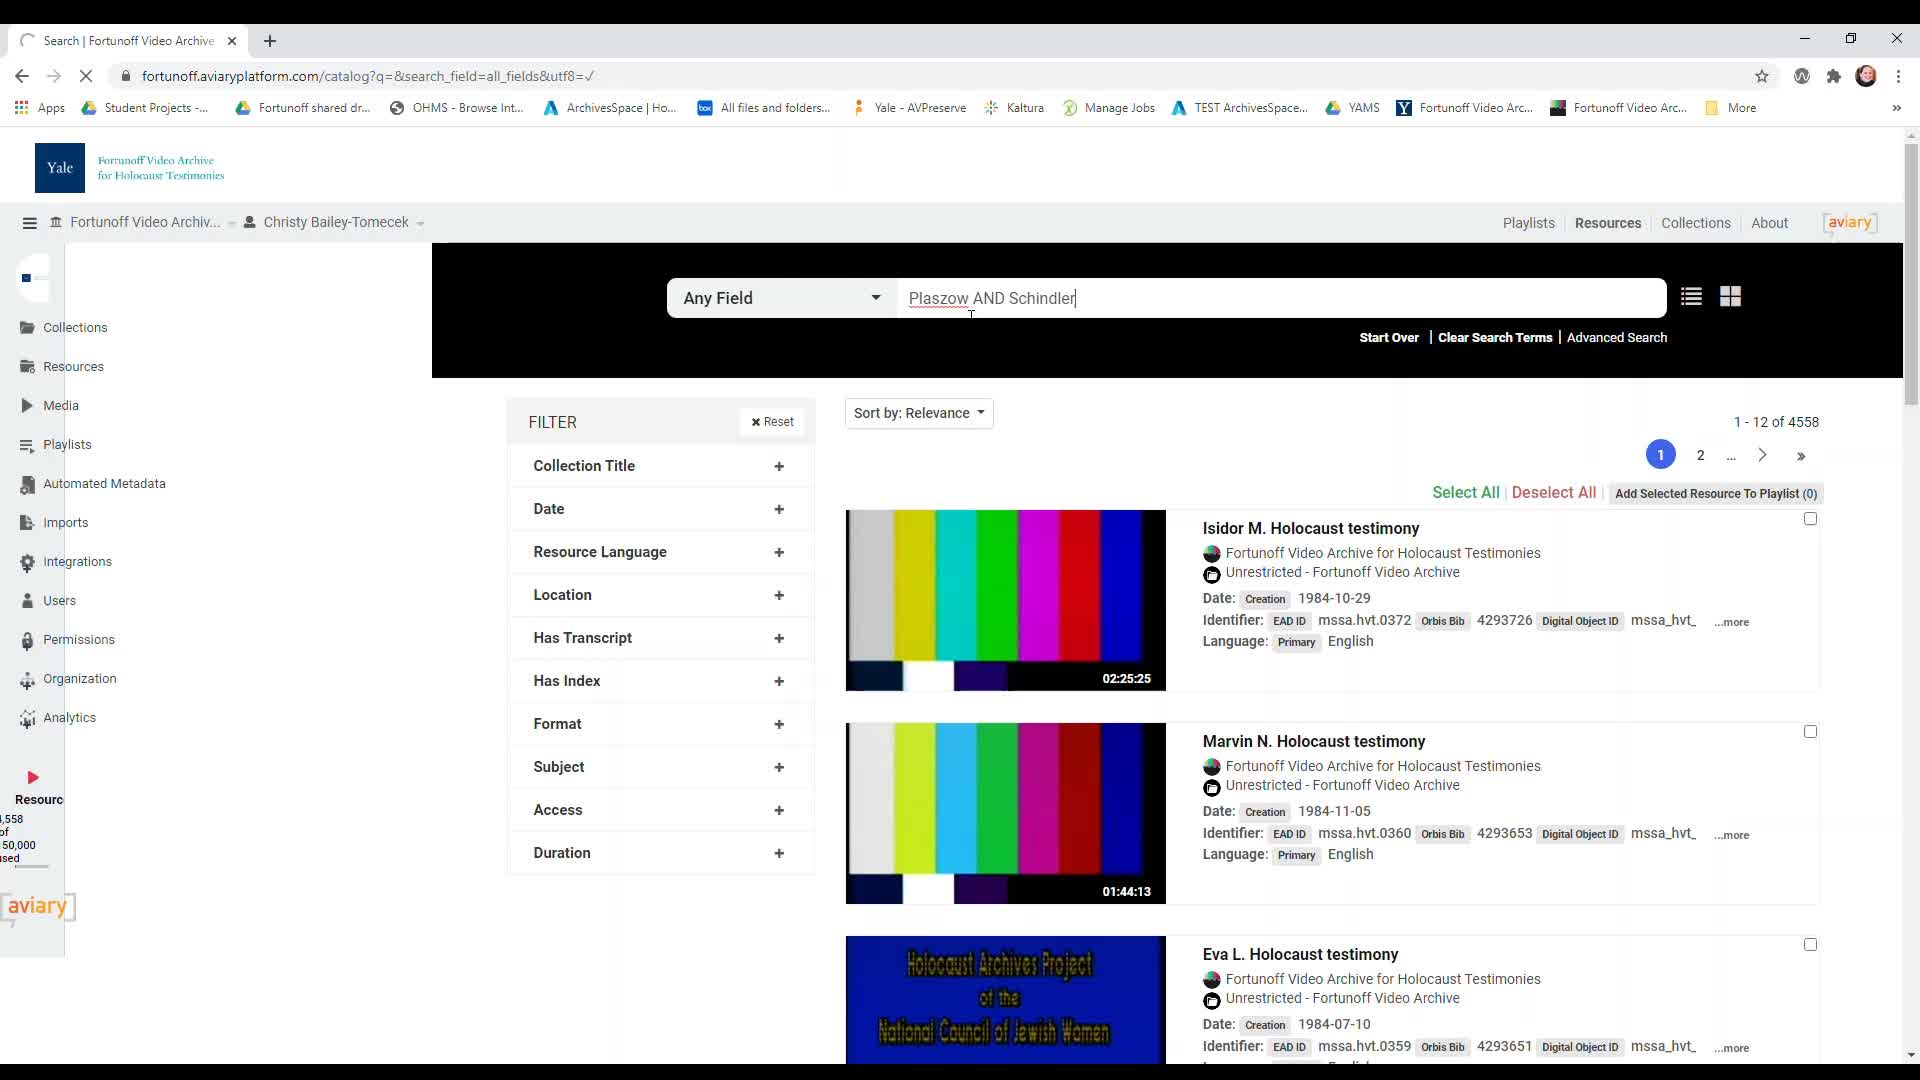This screenshot has height=1080, width=1920.
Task: Open Isidor M. testimony color-bars thumbnail
Action: point(1005,600)
